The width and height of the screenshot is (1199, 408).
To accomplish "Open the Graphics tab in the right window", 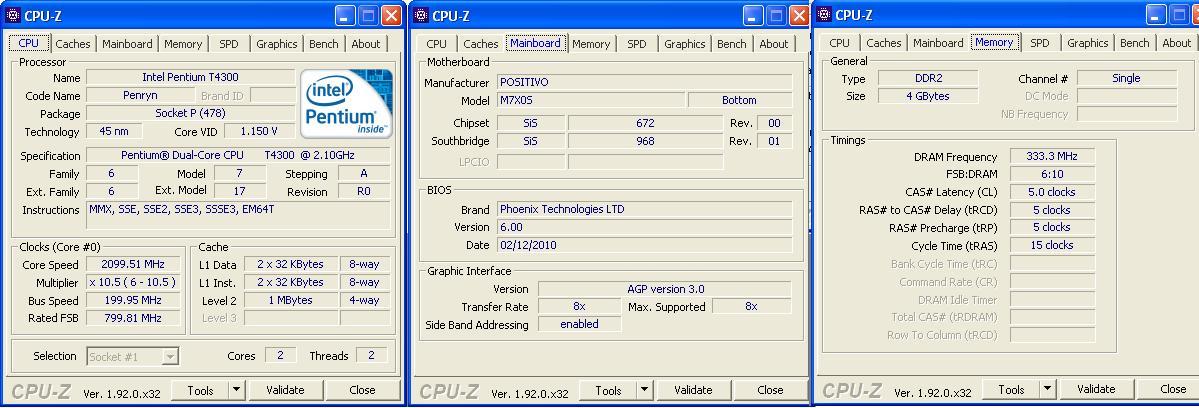I will [x=1087, y=43].
